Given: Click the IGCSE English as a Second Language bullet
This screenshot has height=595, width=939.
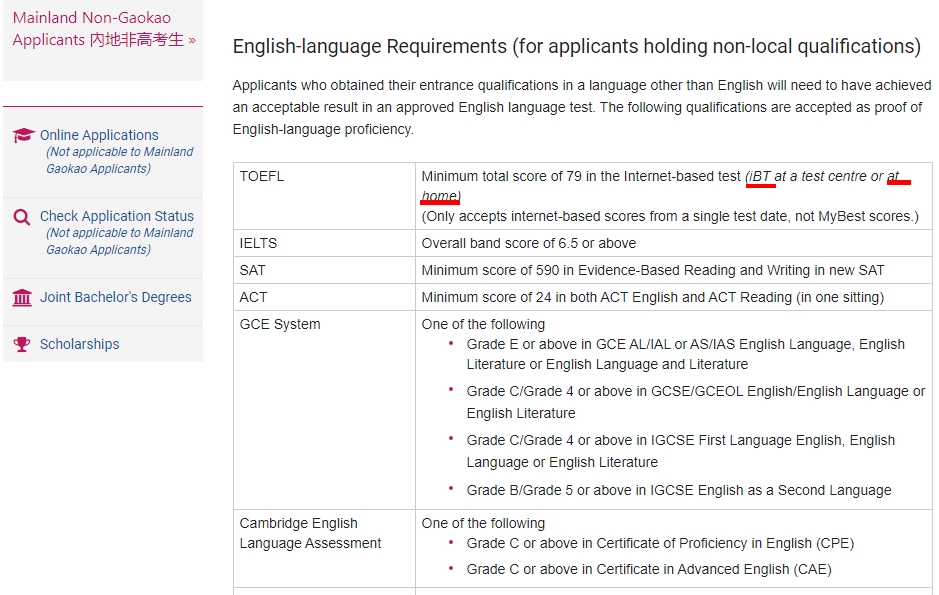Looking at the screenshot, I should (678, 490).
